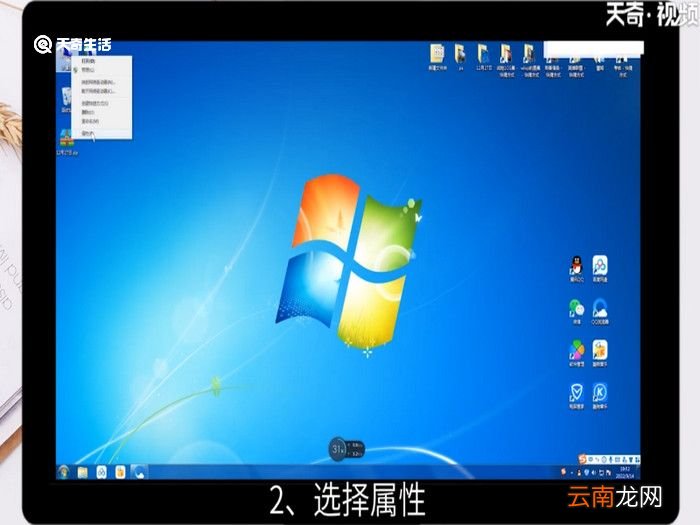
Task: Select the Kugou Music K shortcut
Action: (600, 396)
